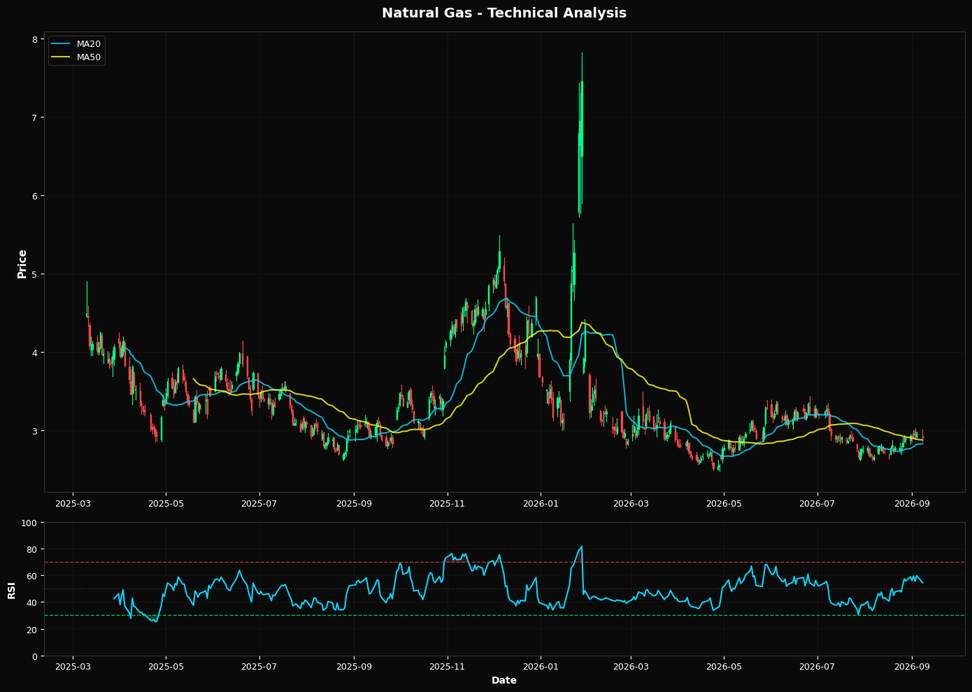Screen dimensions: 972x692
Task: Select 2026-05 date tick under RSI panel
Action: click(724, 667)
